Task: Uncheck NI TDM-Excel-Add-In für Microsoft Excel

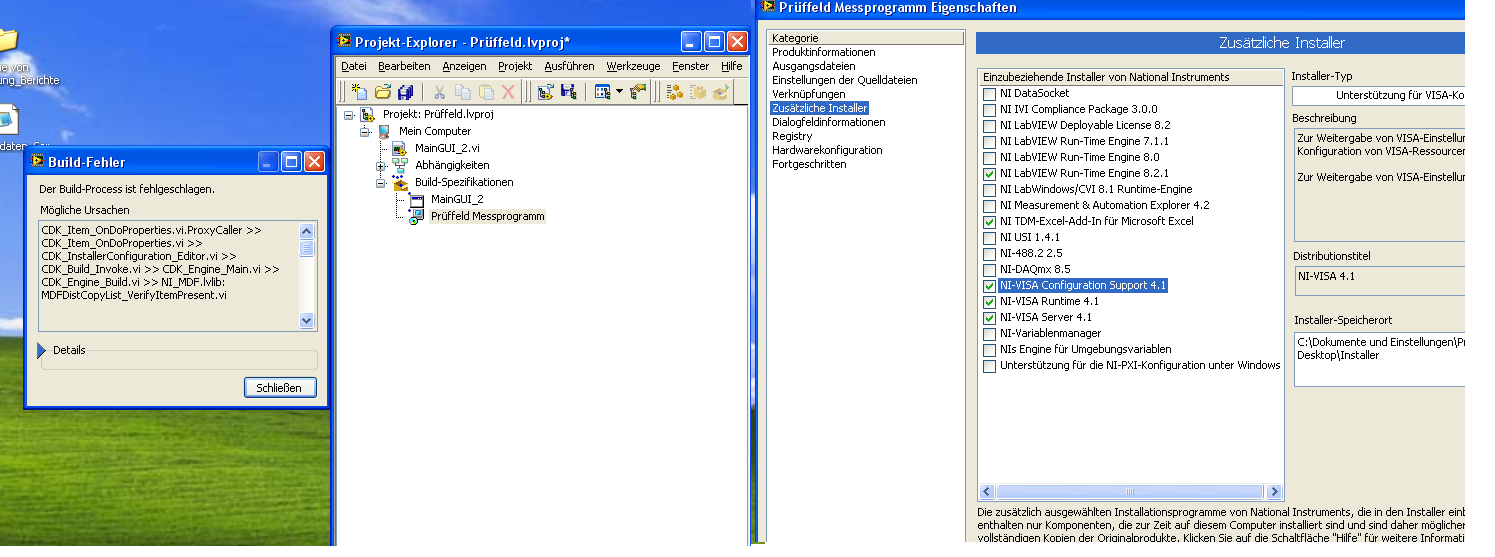Action: click(990, 222)
